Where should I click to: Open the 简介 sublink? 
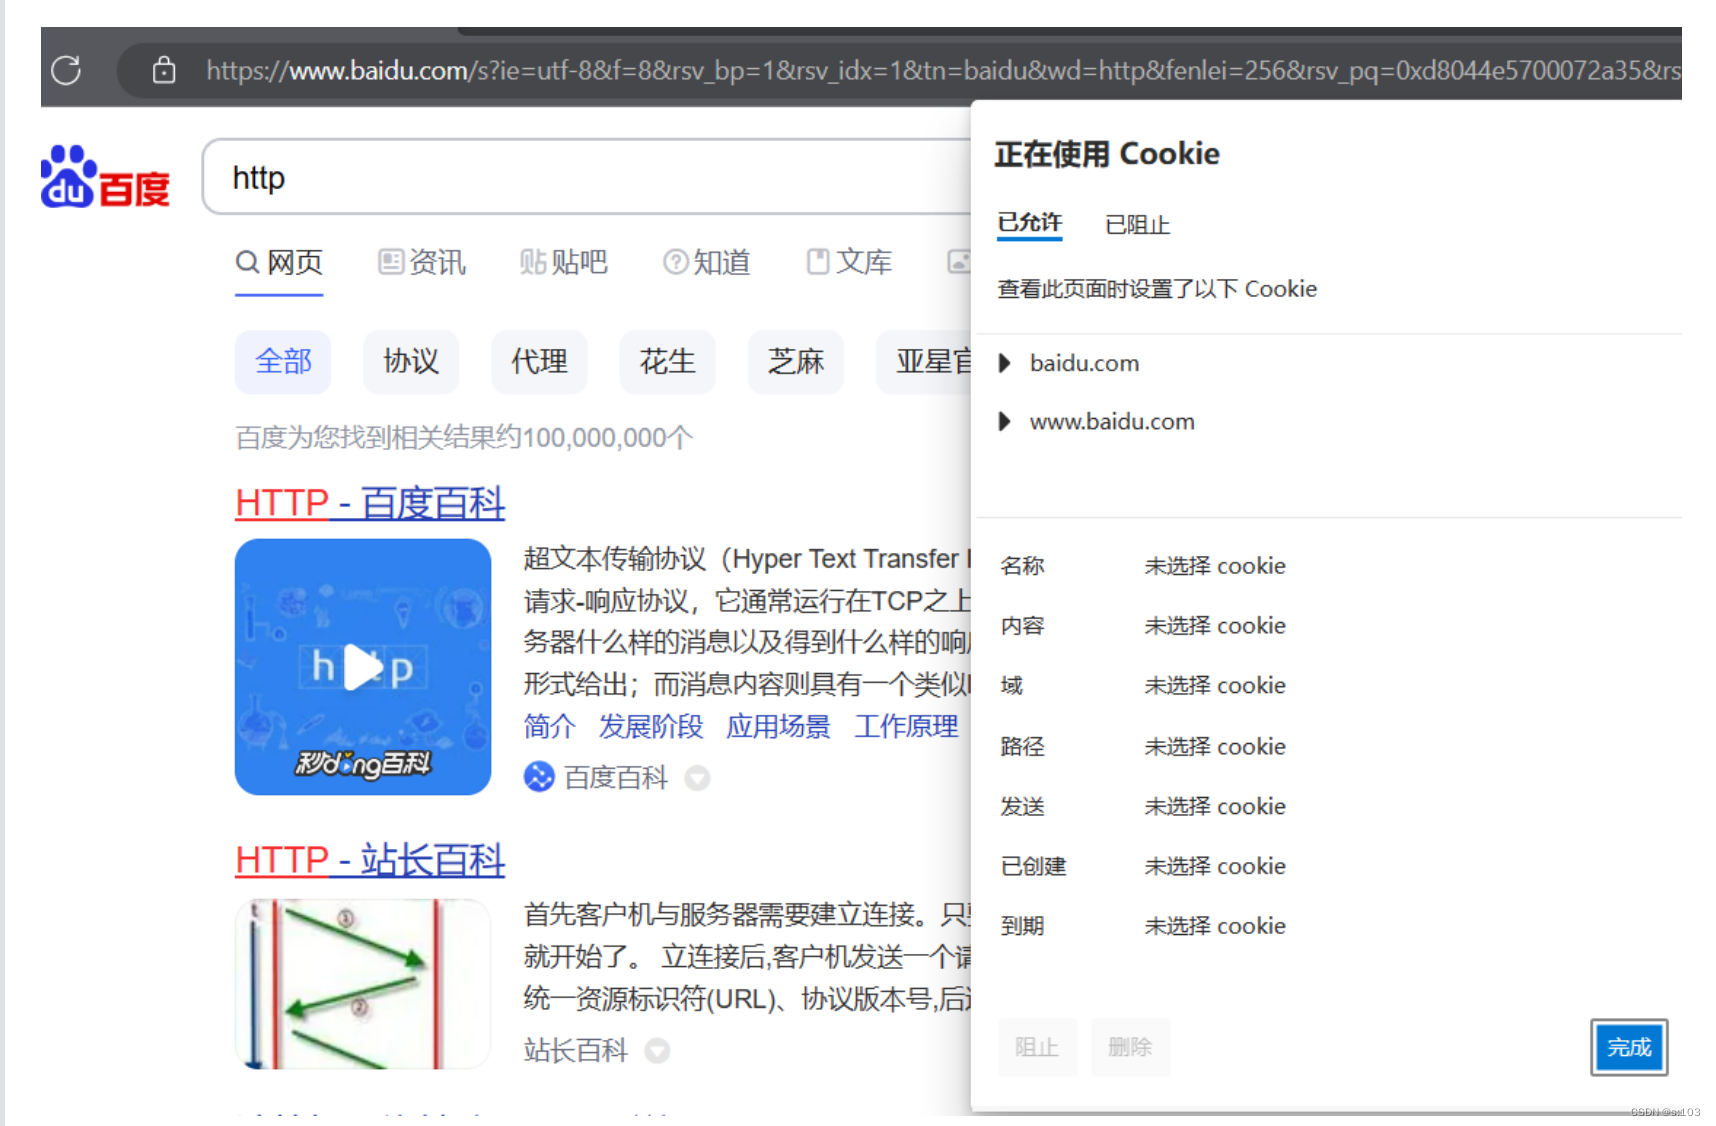549,727
